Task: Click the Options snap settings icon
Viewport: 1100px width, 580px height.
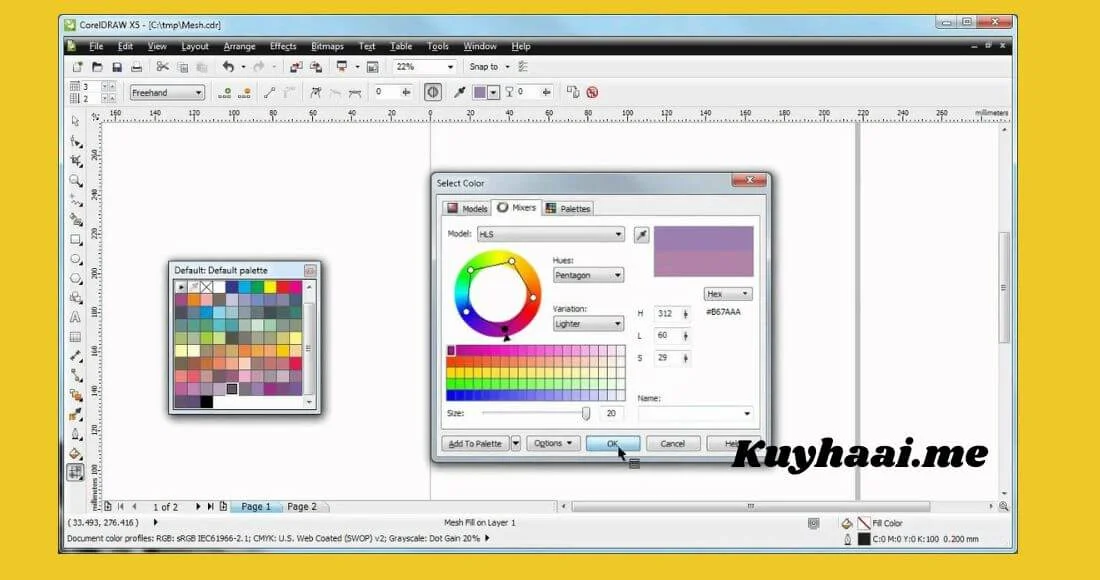Action: pos(523,67)
